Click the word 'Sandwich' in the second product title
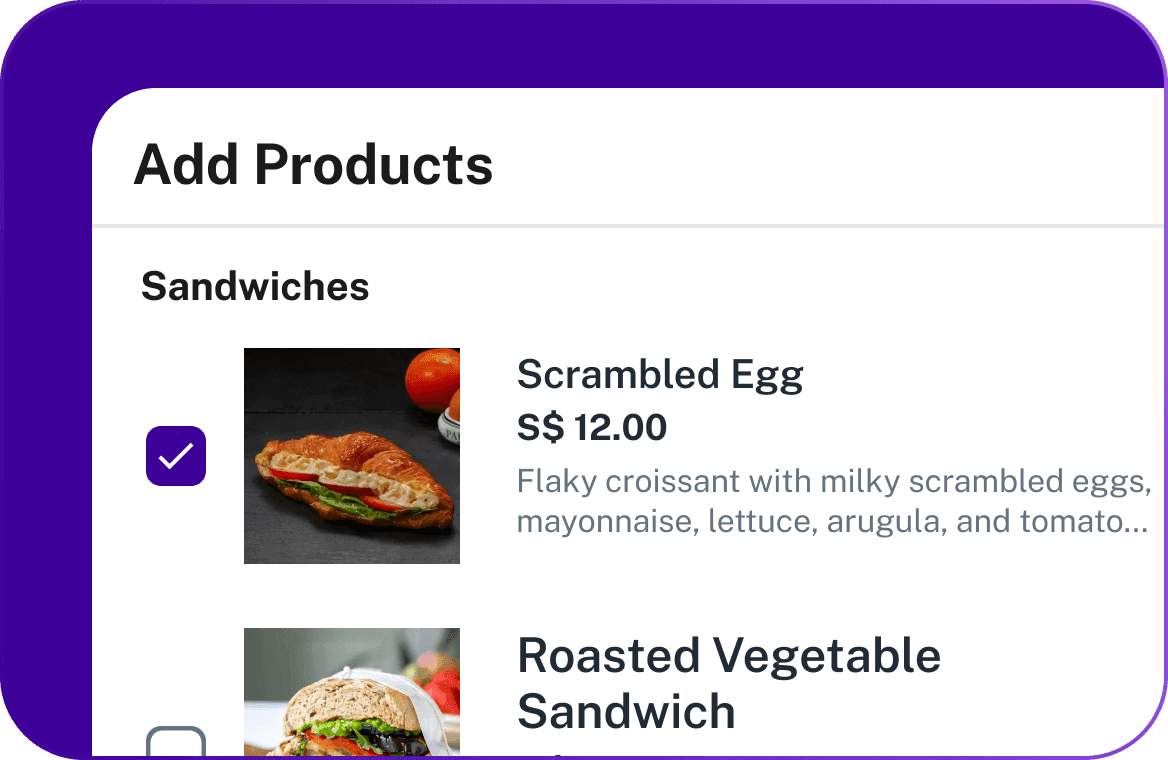 coord(626,712)
